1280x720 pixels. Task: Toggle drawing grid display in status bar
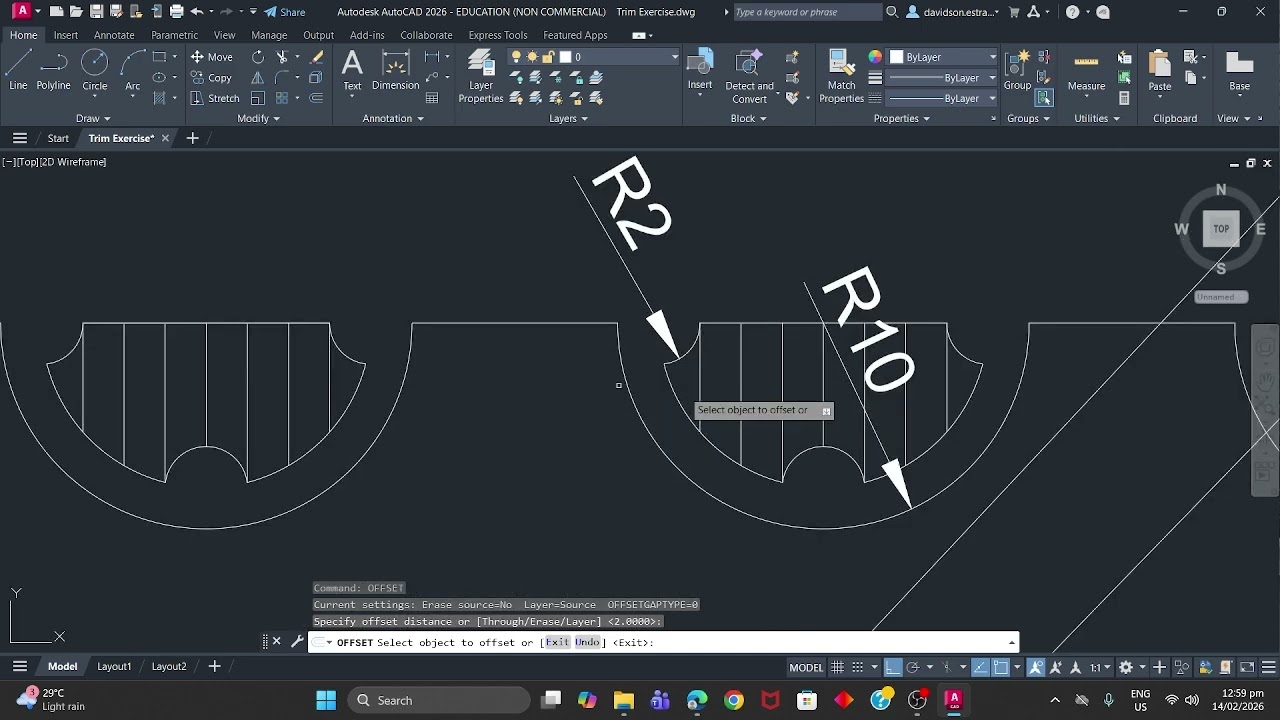[838, 667]
